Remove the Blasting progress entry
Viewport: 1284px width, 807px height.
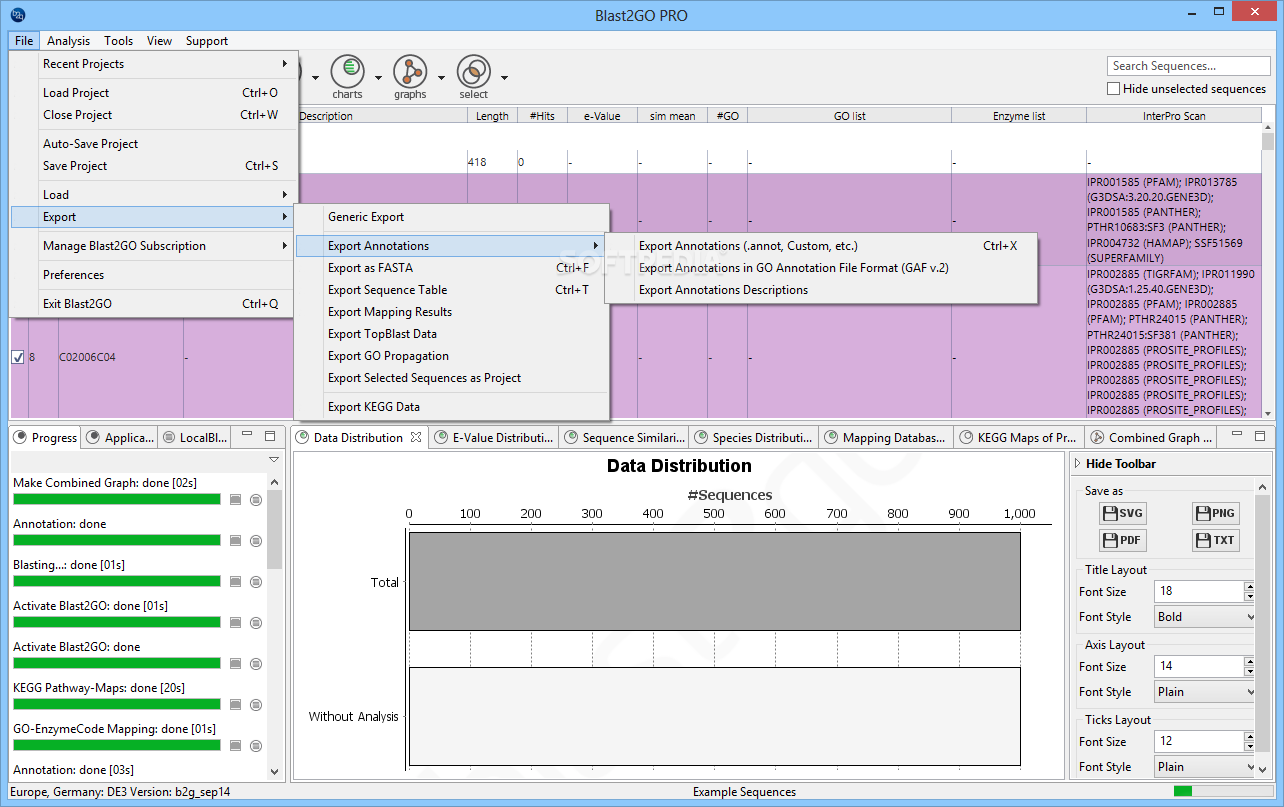(x=256, y=581)
